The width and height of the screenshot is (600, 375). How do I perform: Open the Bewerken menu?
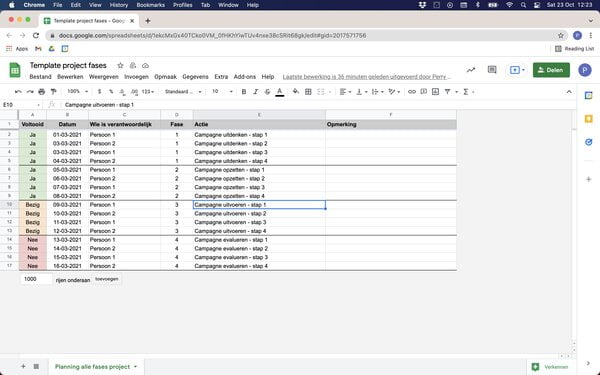coord(70,77)
